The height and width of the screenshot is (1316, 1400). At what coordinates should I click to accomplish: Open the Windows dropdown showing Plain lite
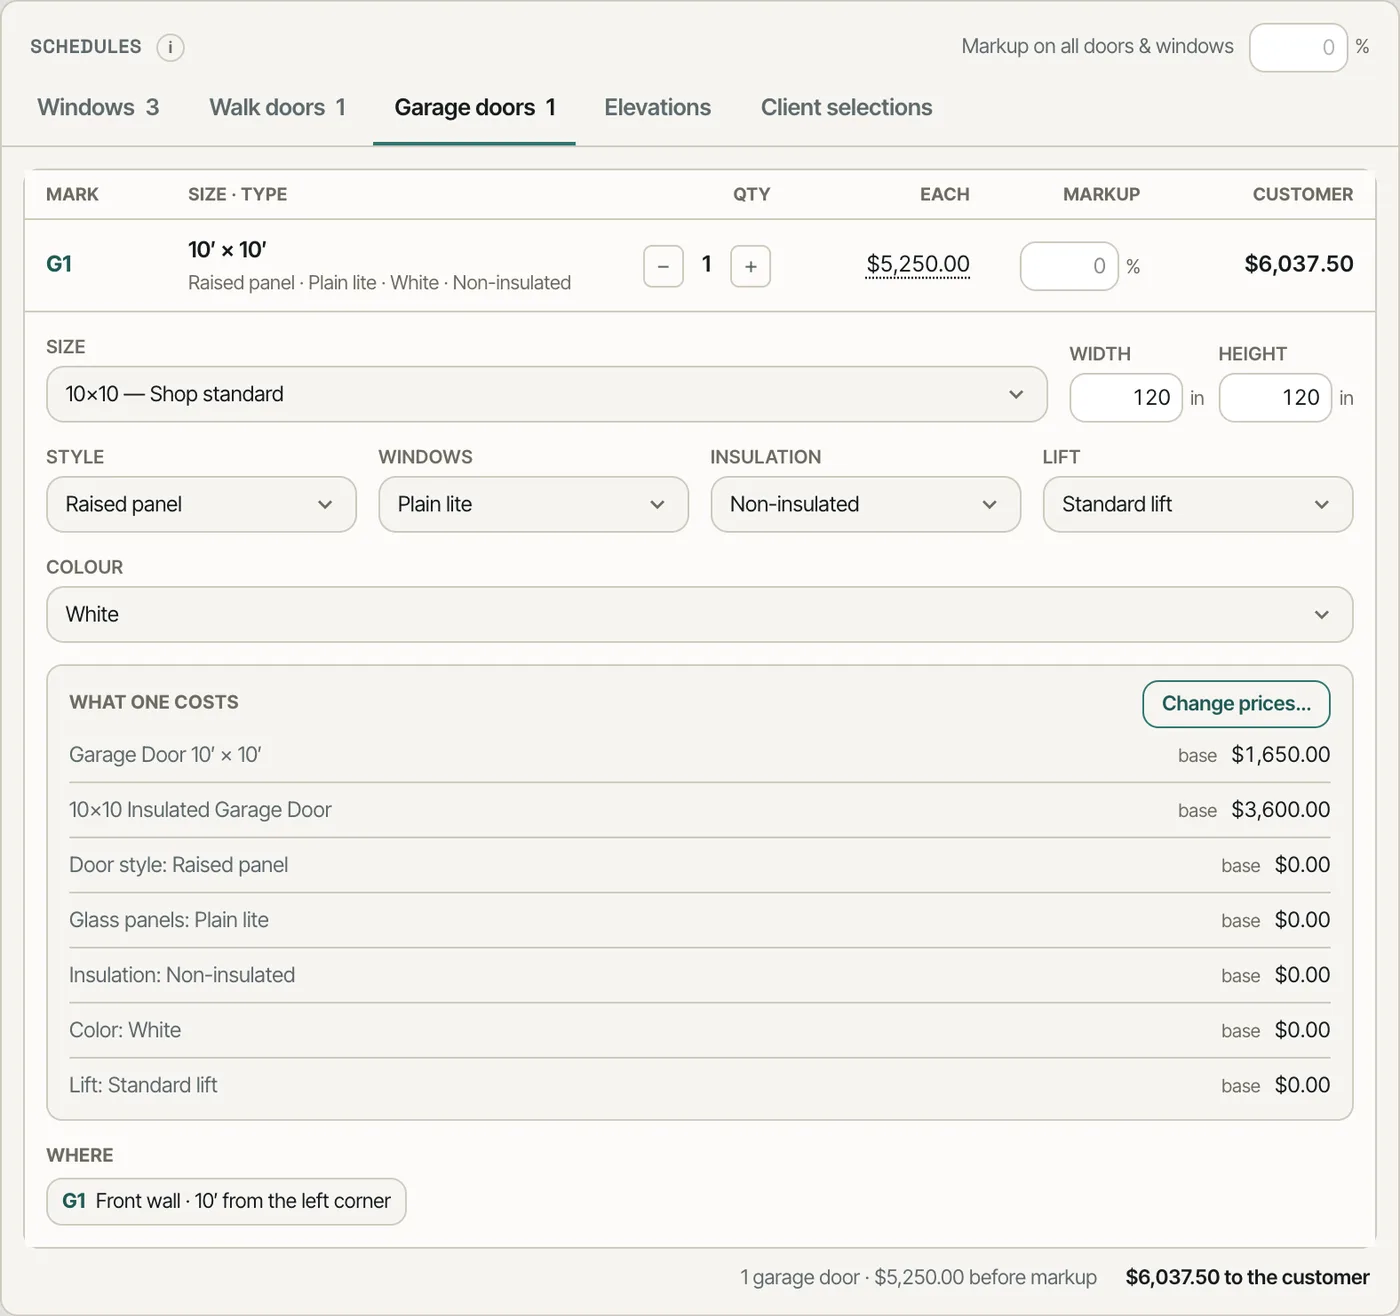point(533,504)
